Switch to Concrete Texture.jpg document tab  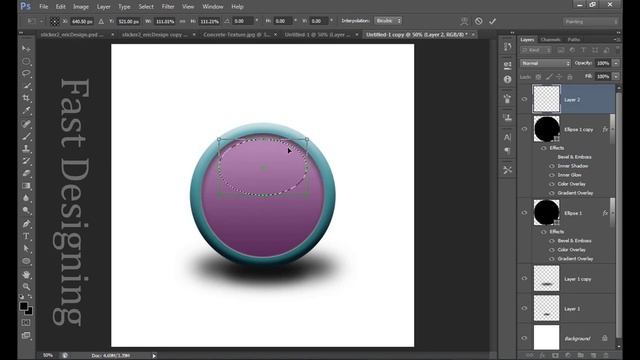(237, 35)
